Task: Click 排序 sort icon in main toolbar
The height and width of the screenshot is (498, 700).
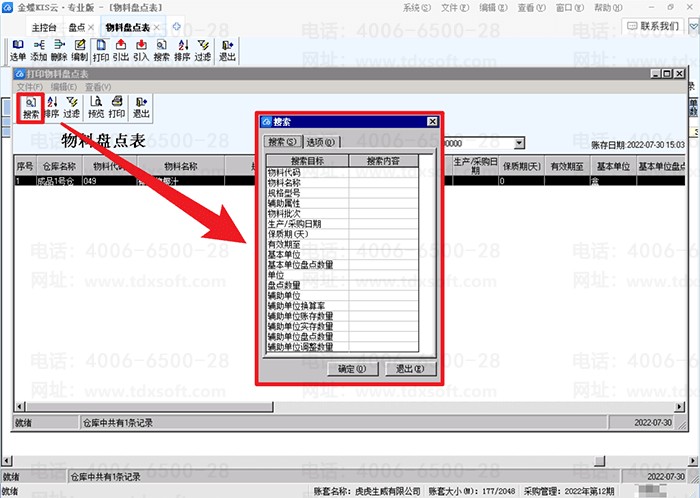Action: tap(182, 51)
